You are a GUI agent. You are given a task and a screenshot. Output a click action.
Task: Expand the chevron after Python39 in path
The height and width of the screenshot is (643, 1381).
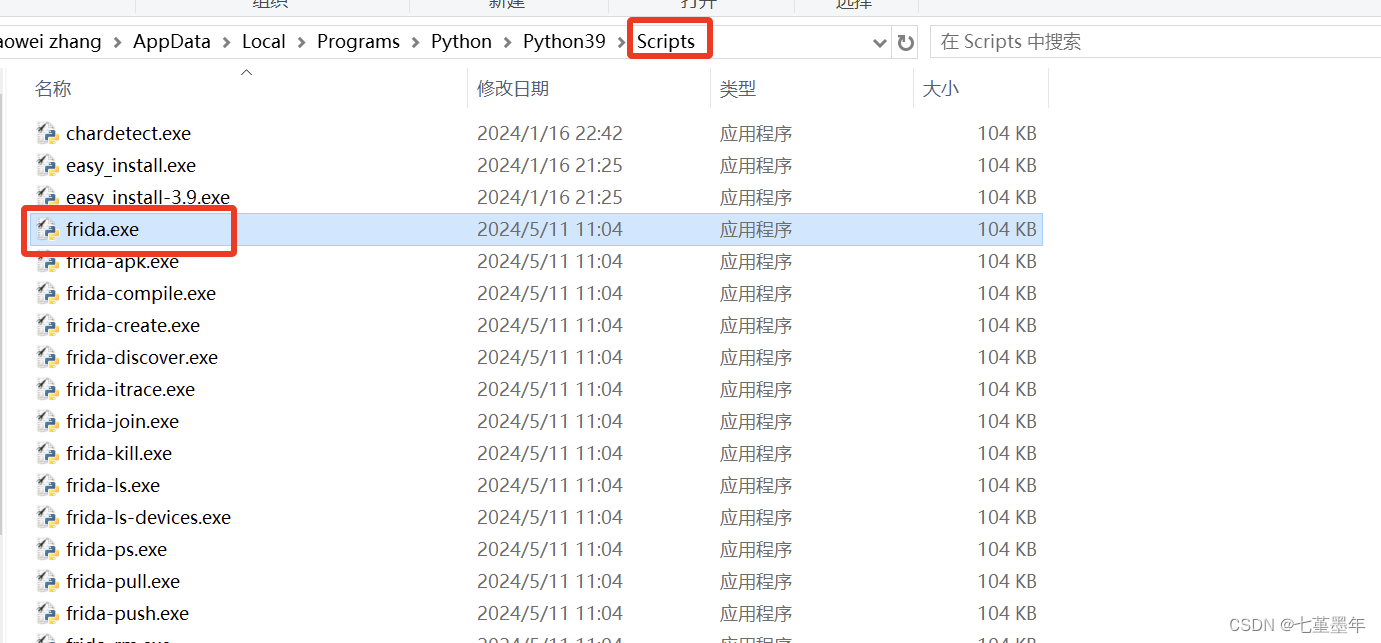click(x=621, y=42)
